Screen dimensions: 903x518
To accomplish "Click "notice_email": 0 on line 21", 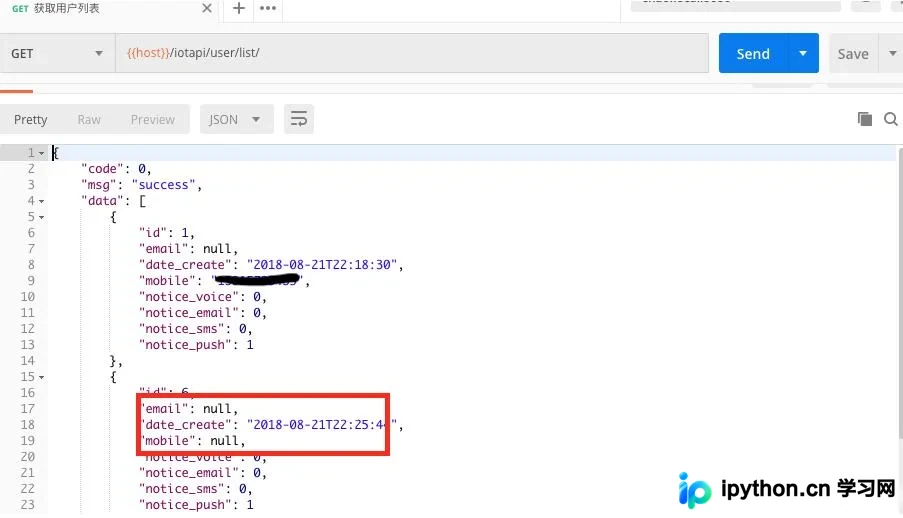I will pos(203,473).
